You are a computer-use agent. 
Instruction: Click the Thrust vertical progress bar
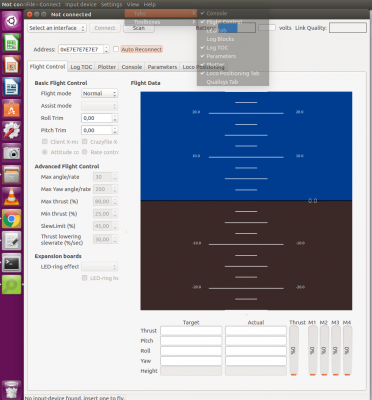[x=294, y=351]
